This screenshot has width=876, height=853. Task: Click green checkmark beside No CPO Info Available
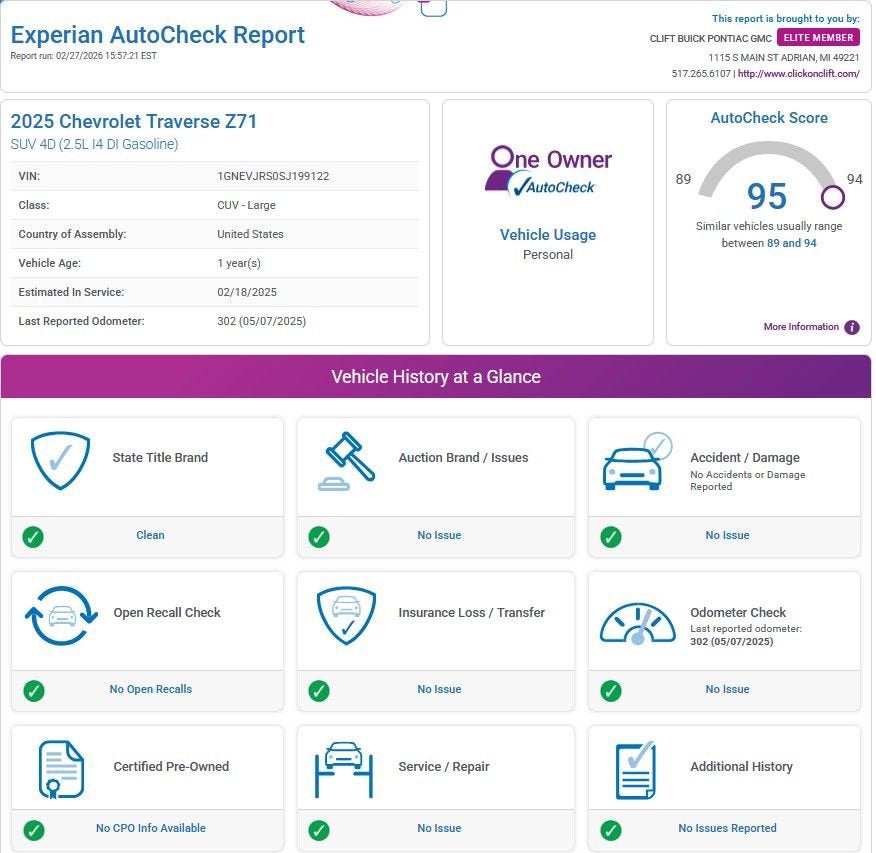33,830
